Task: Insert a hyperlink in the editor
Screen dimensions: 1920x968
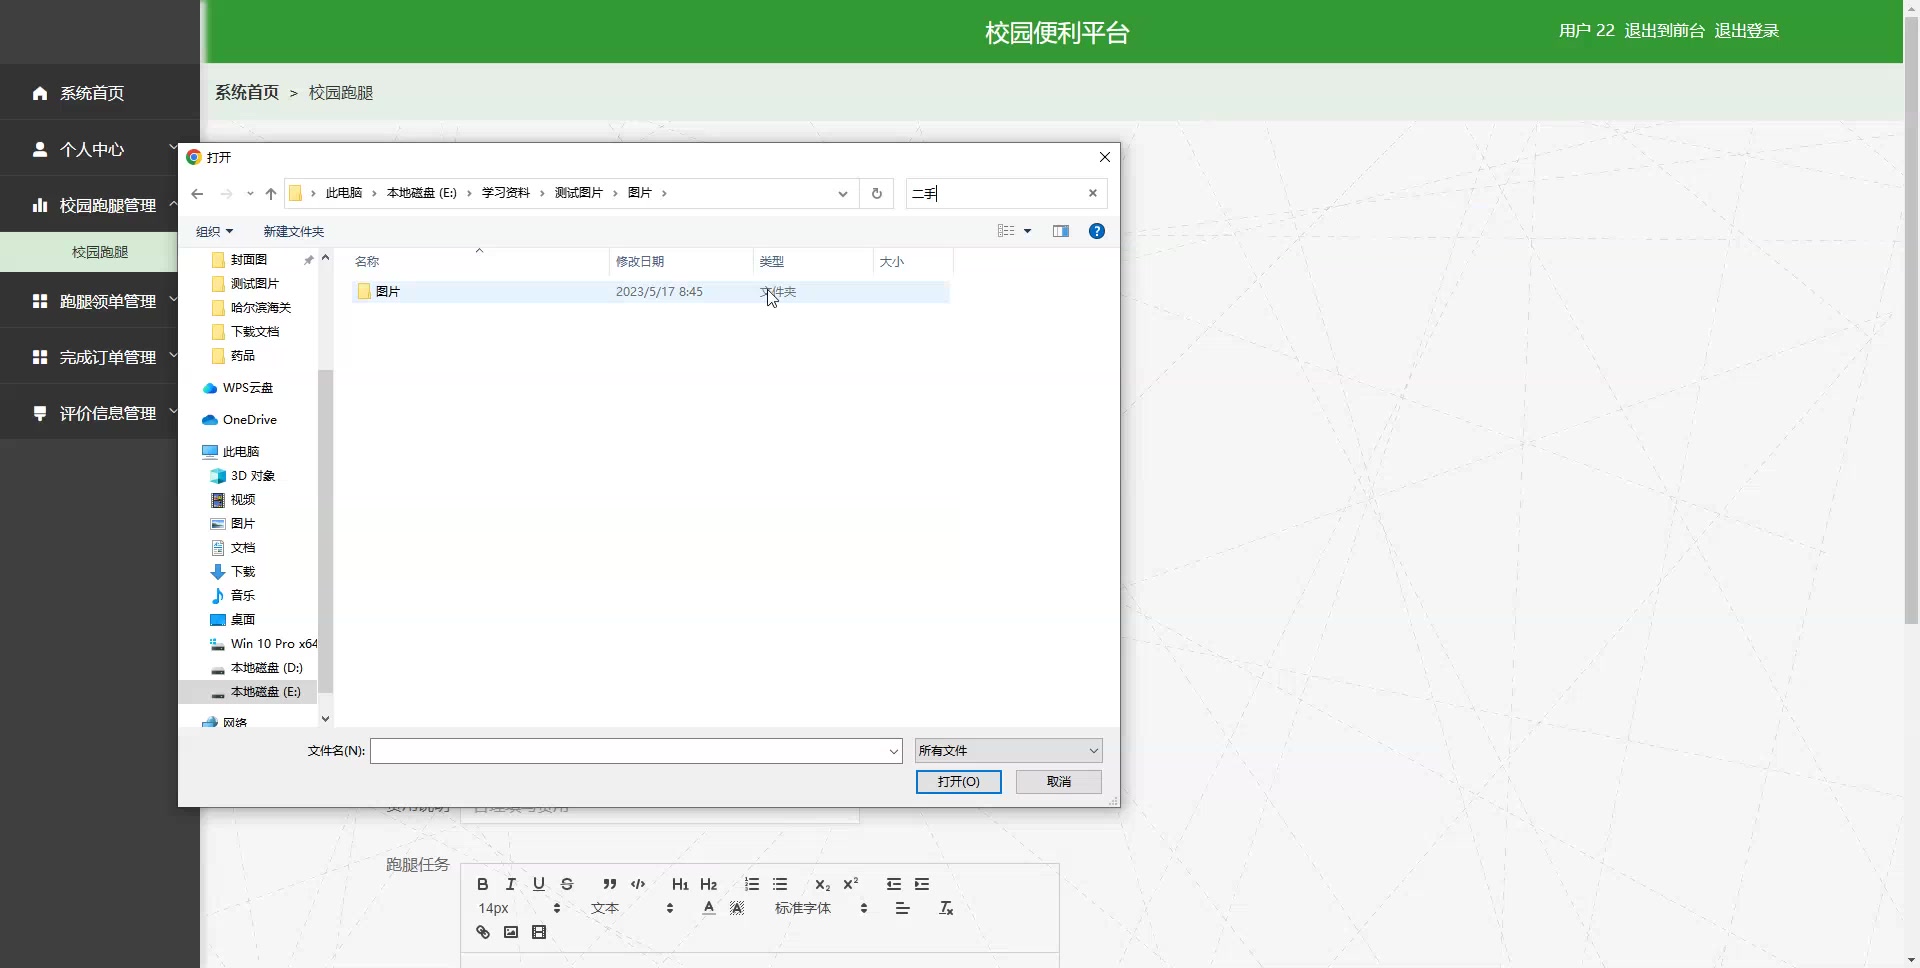Action: point(483,932)
